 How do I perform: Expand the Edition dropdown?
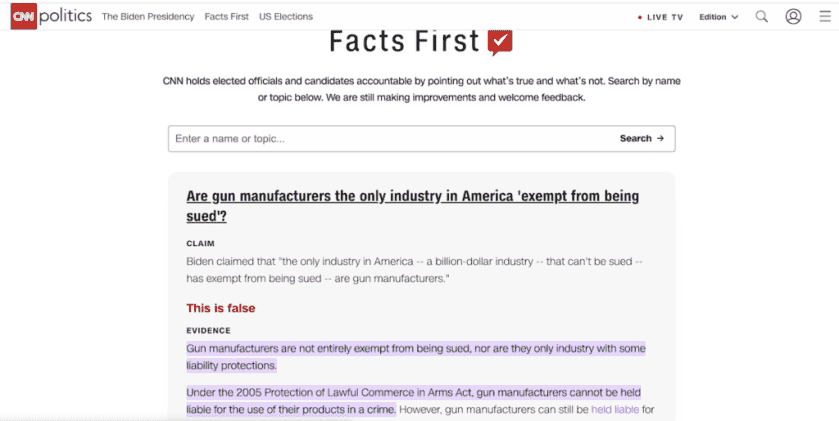(719, 17)
